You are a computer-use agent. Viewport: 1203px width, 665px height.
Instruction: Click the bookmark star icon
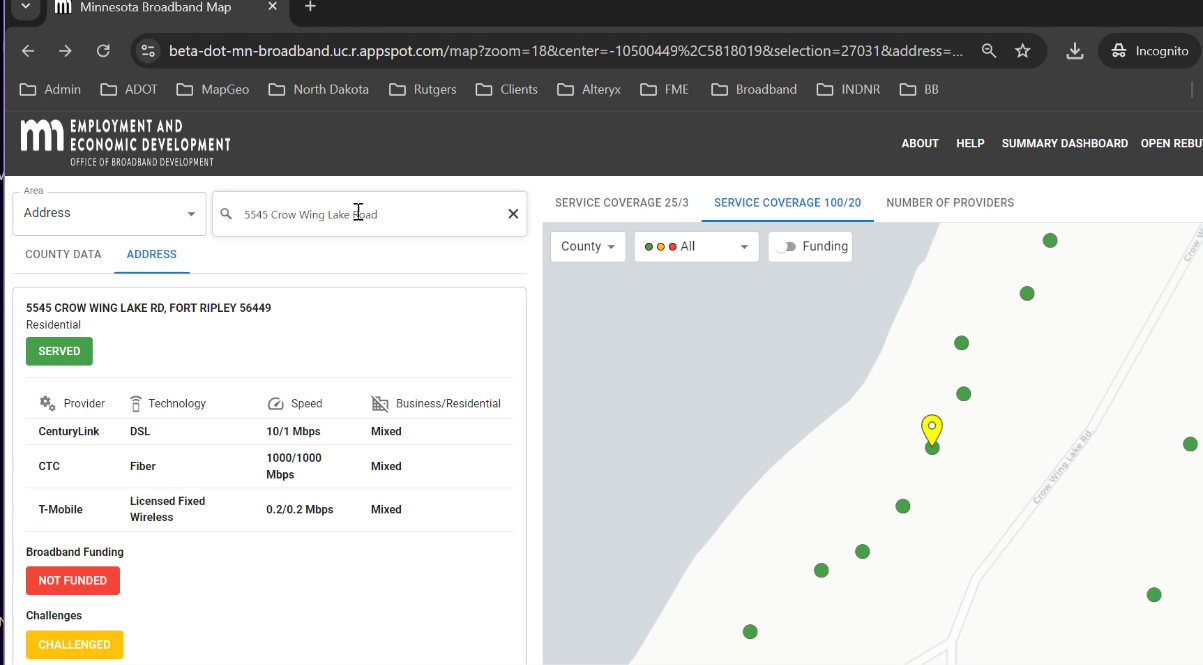(x=1022, y=51)
